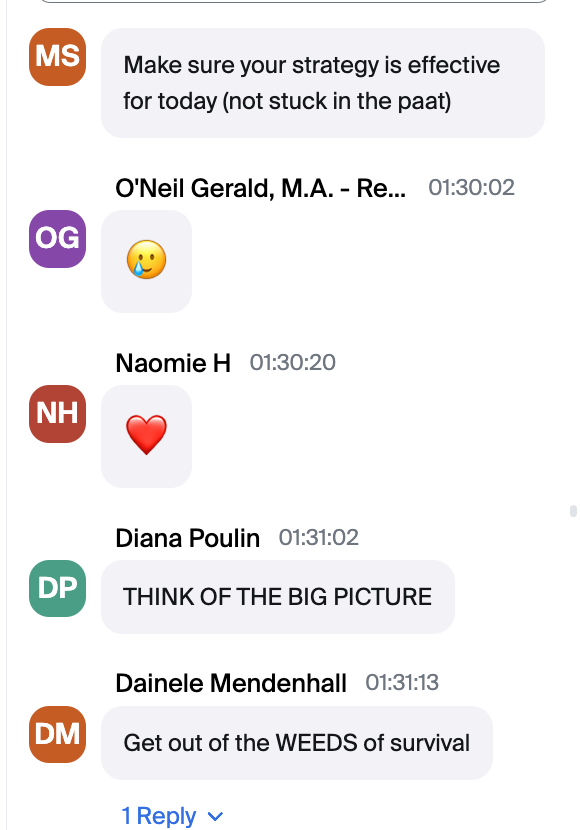Select Get out of the WEEDS message
580x830 pixels.
point(296,743)
